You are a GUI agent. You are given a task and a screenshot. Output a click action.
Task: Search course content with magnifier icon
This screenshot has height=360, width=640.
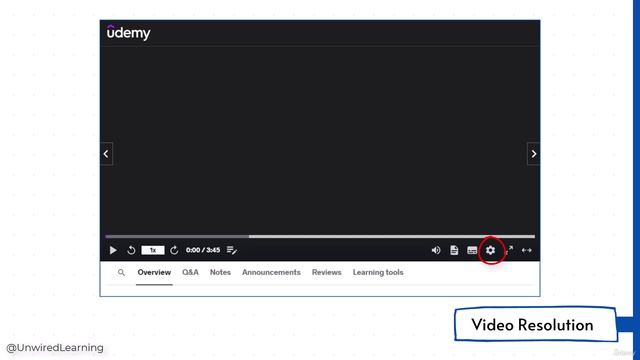tap(121, 272)
